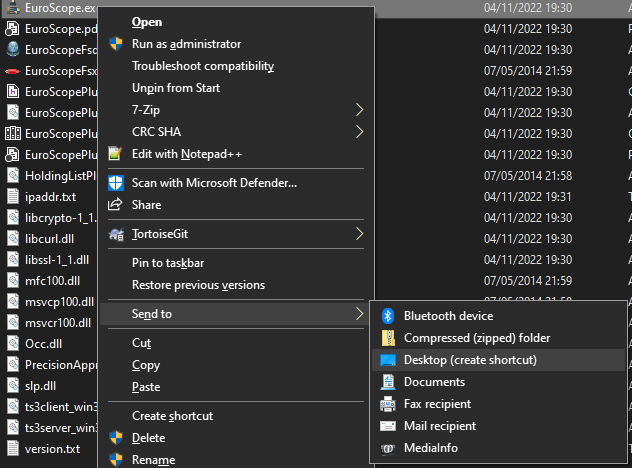Click the TortoiseGit turtle icon
This screenshot has height=468, width=632.
[115, 234]
